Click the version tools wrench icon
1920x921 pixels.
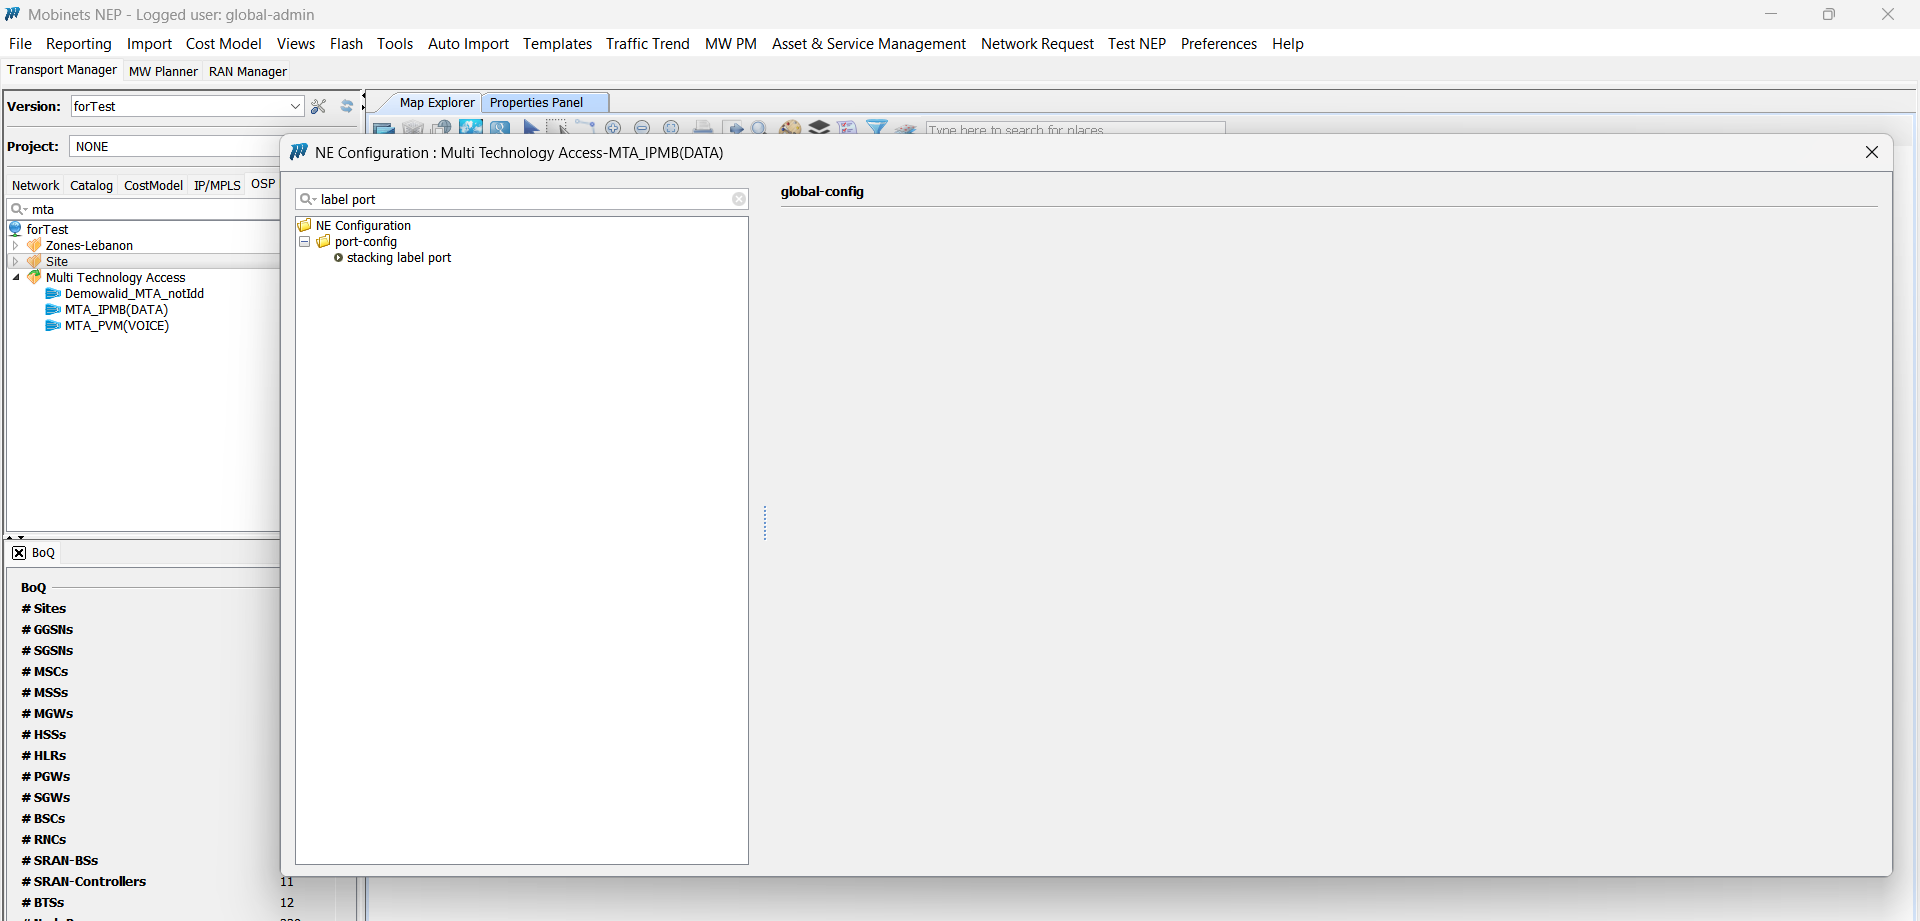point(319,106)
